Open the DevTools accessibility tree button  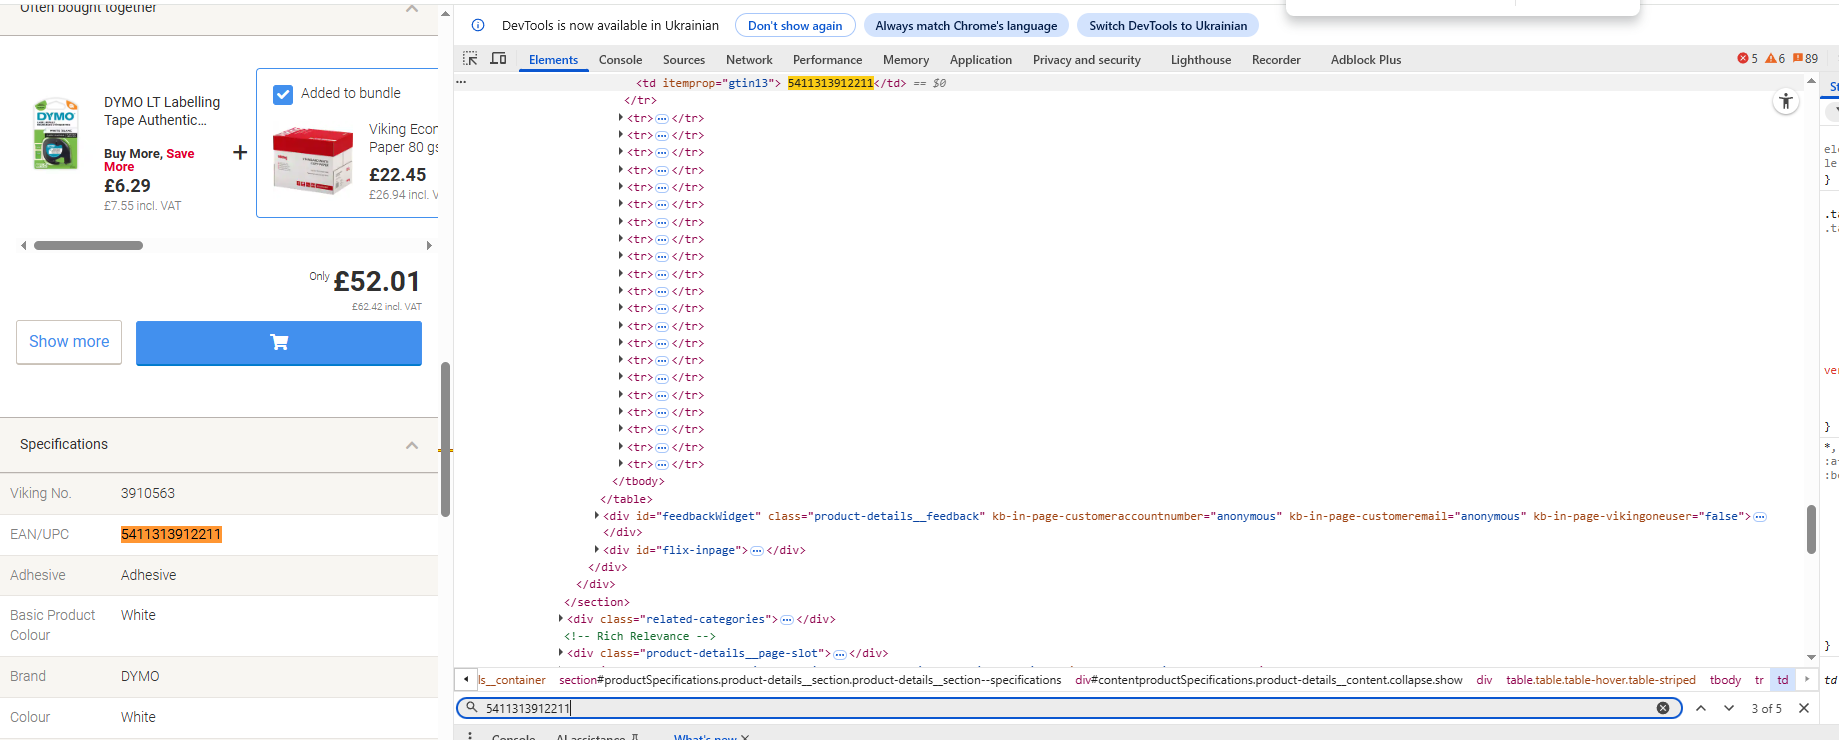[x=1786, y=101]
